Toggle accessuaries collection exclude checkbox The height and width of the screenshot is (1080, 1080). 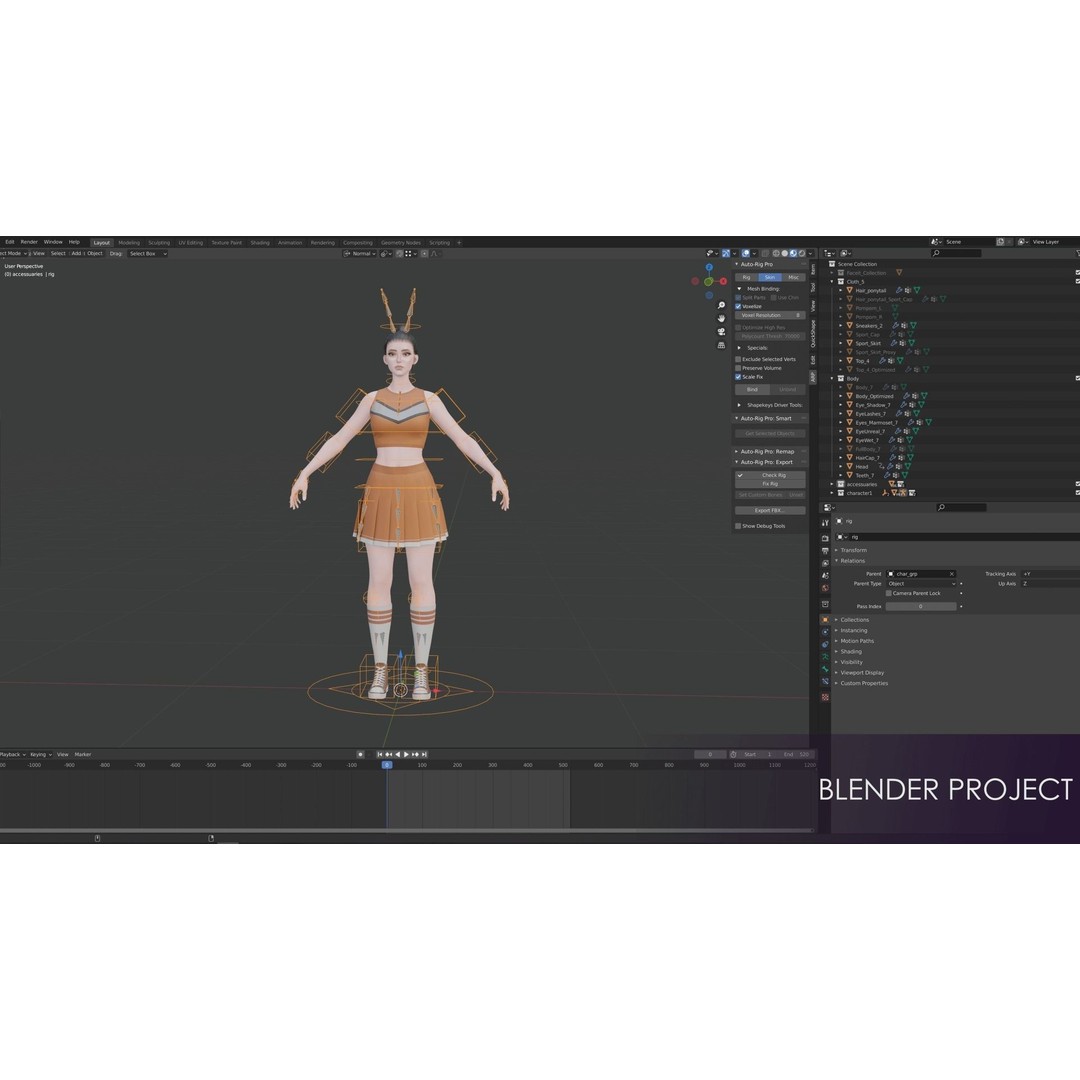point(1077,484)
